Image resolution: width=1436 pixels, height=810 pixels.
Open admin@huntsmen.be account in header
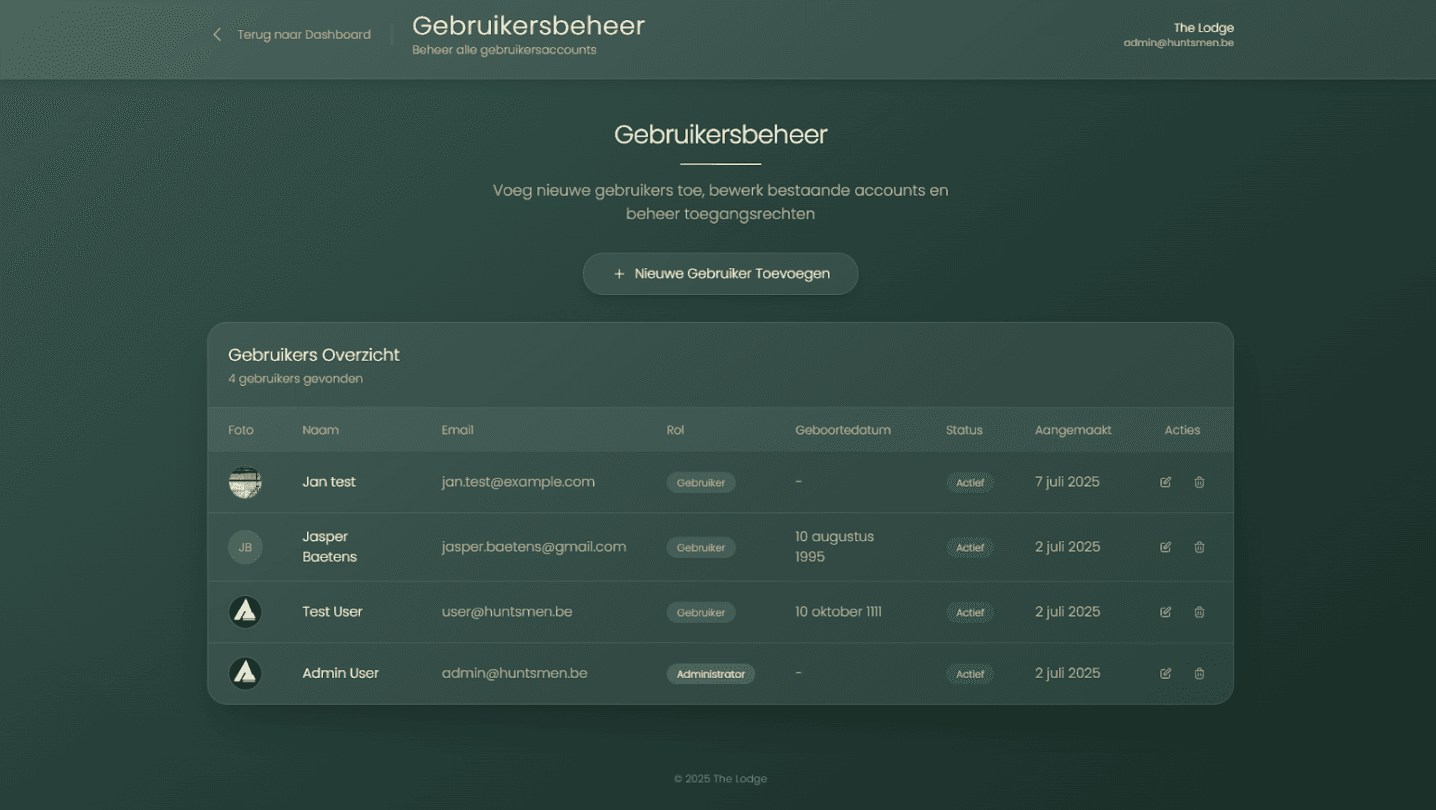click(x=1178, y=43)
